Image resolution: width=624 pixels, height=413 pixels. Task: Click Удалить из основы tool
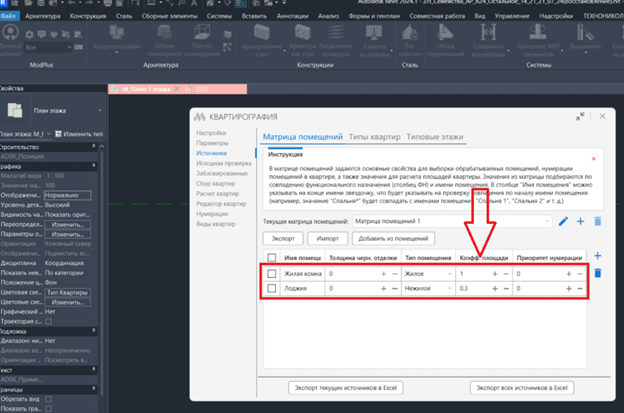(x=374, y=40)
